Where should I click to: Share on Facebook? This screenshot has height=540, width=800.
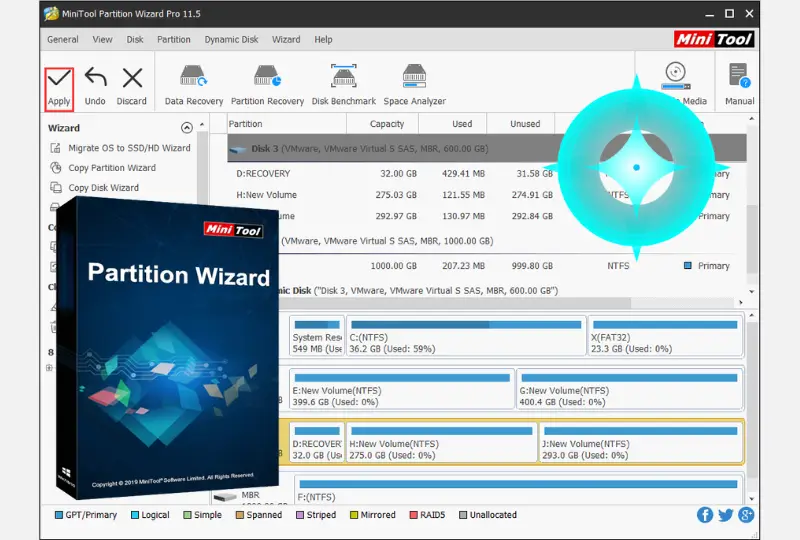[705, 515]
